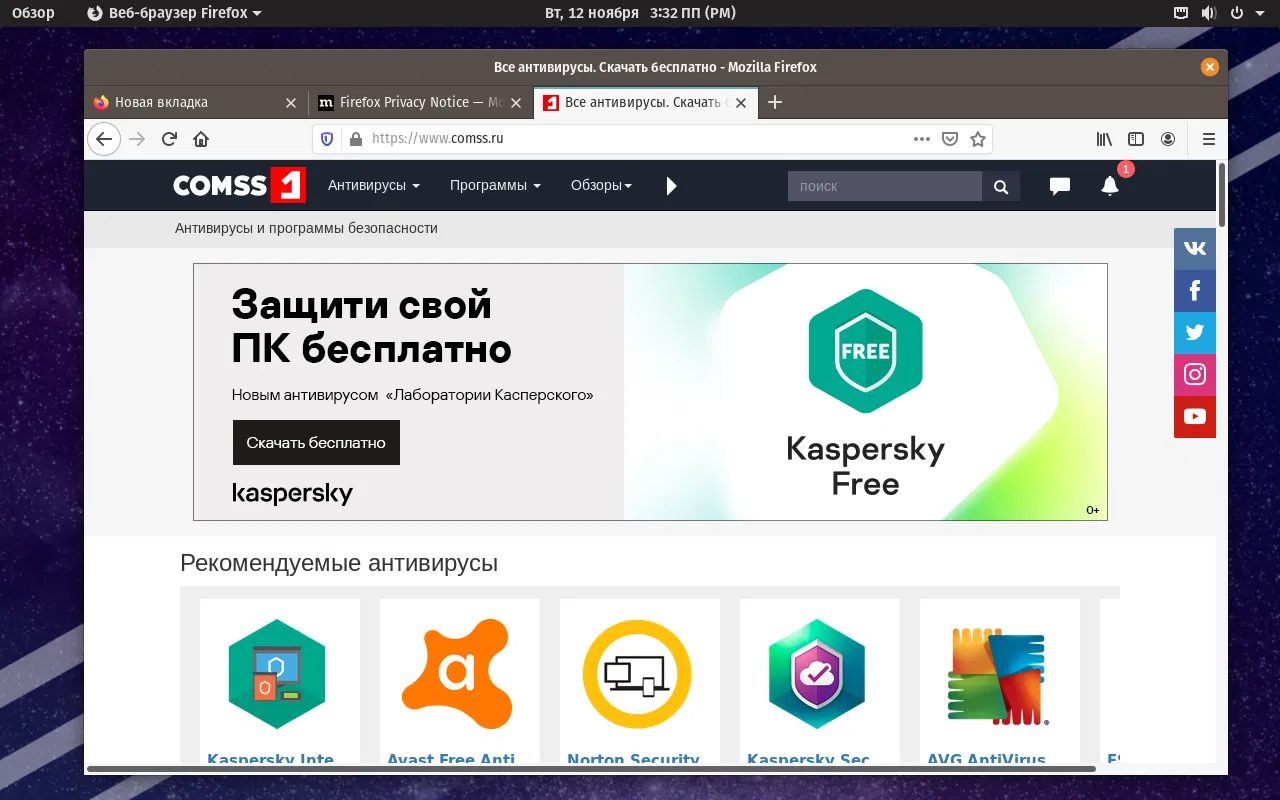Open the Twitter social page

pyautogui.click(x=1195, y=333)
